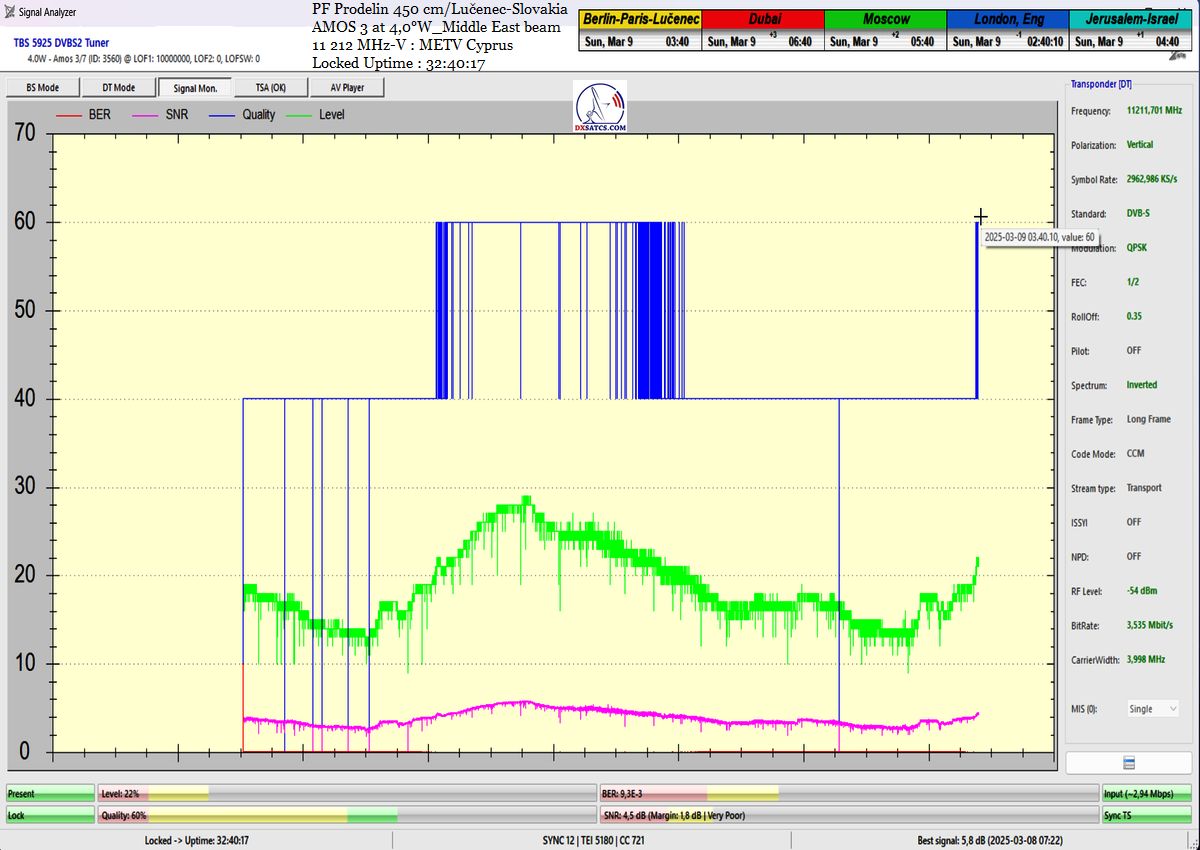Click the green Present status indicator

50,793
